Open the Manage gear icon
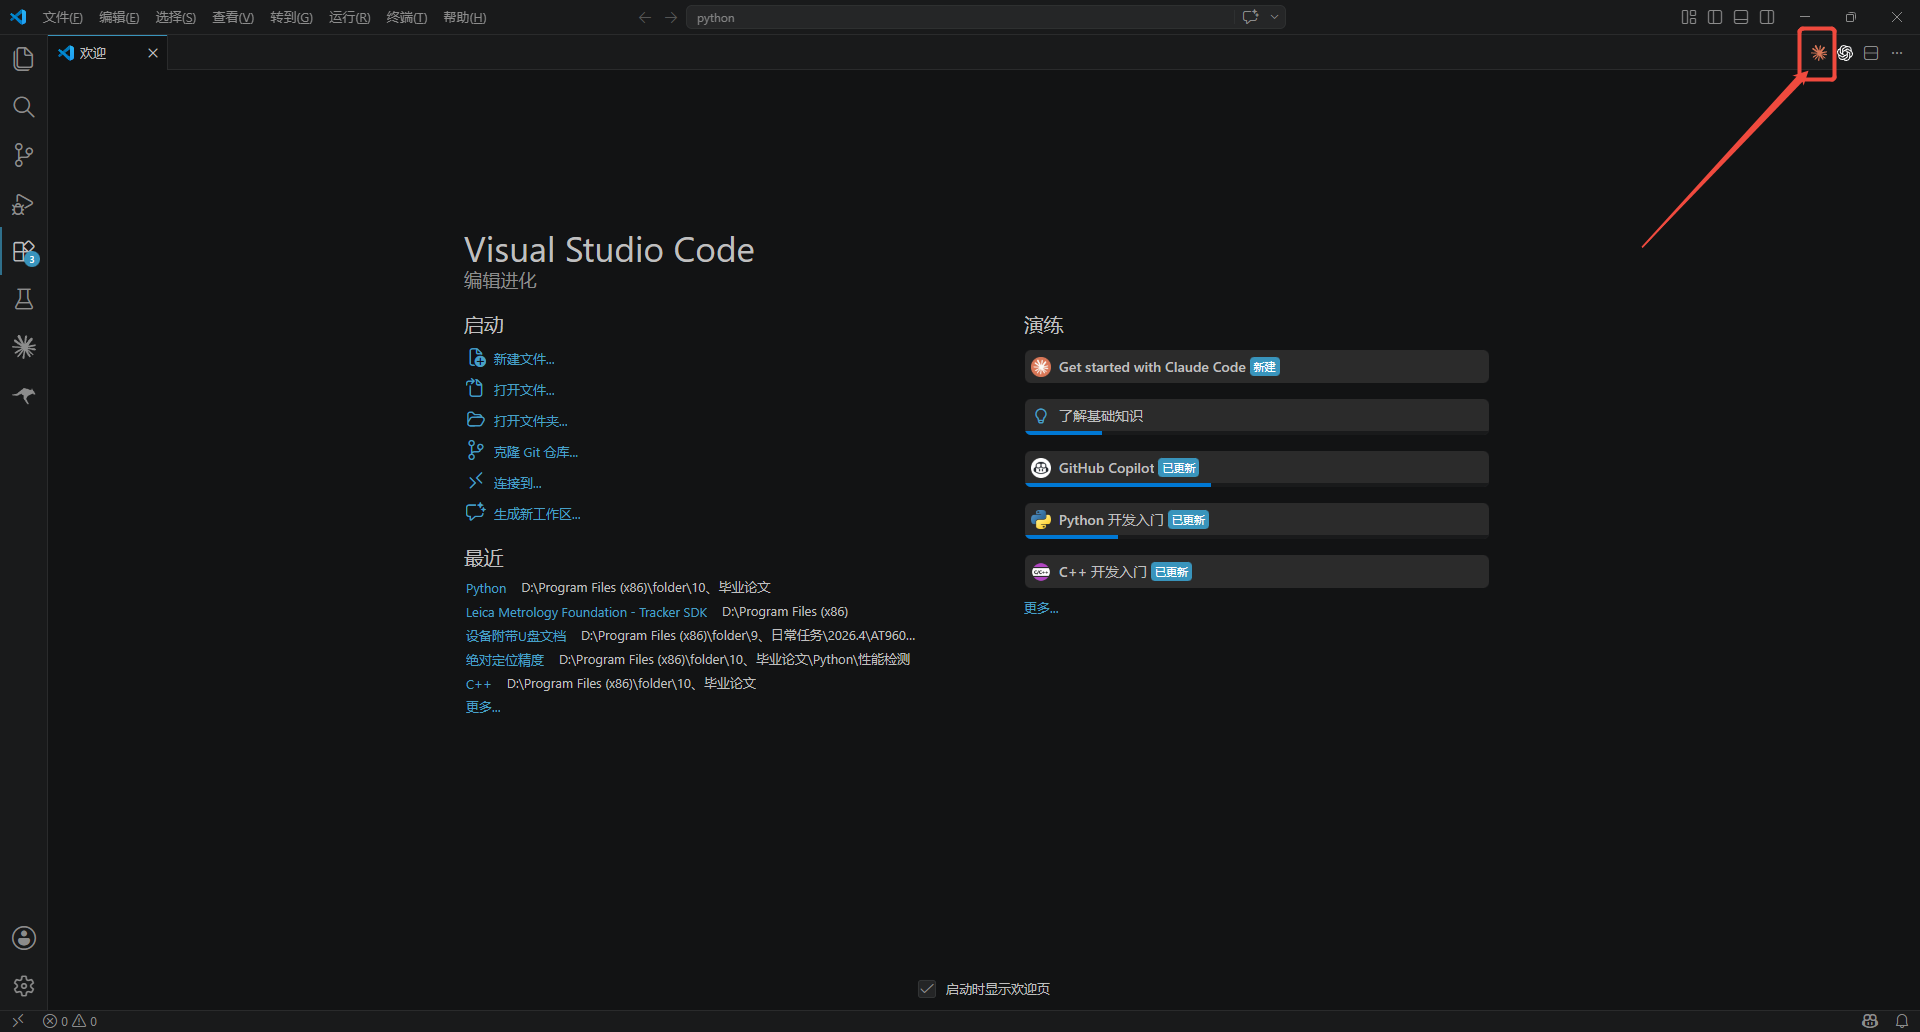This screenshot has height=1032, width=1920. click(24, 986)
